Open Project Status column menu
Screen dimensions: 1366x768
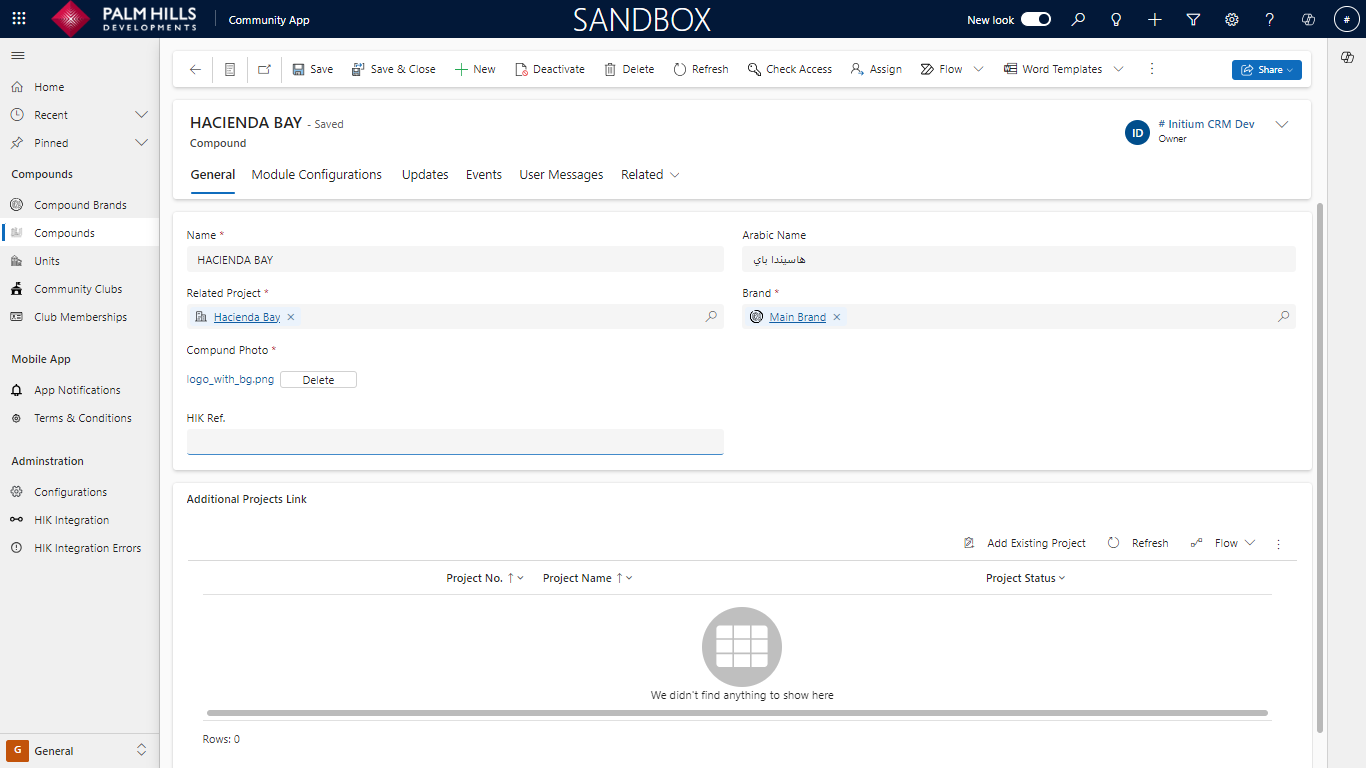(1025, 578)
